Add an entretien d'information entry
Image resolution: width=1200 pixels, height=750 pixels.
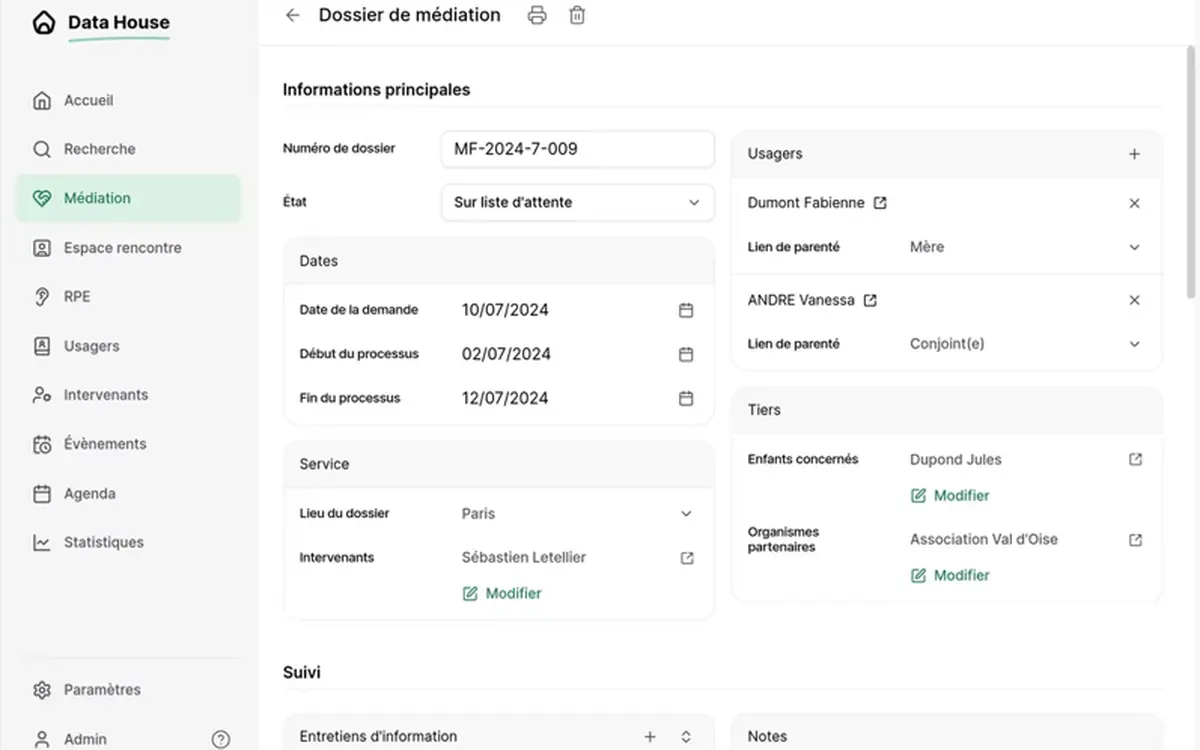[x=650, y=737]
